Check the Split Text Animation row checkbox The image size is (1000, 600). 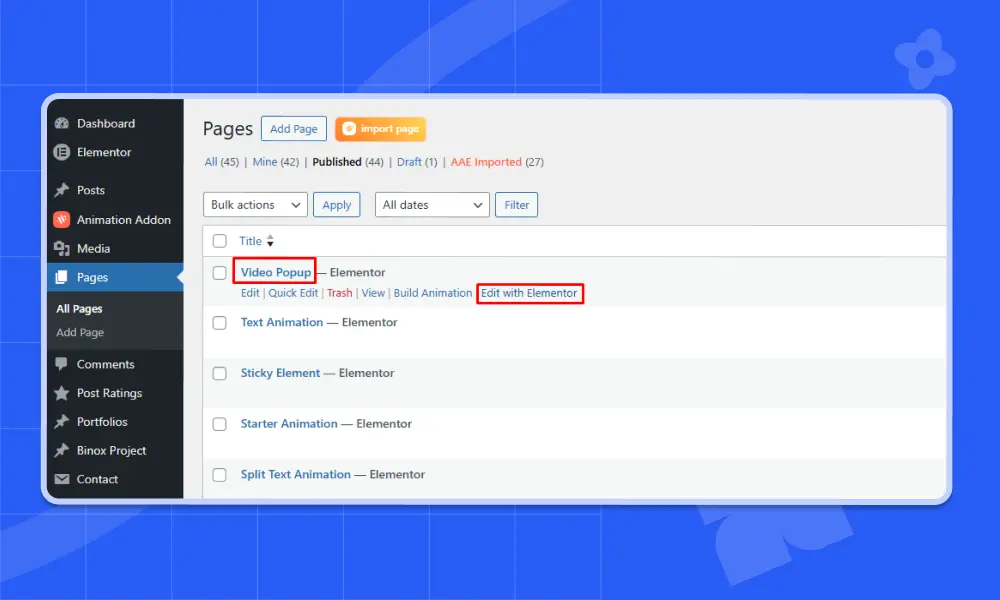pyautogui.click(x=219, y=475)
